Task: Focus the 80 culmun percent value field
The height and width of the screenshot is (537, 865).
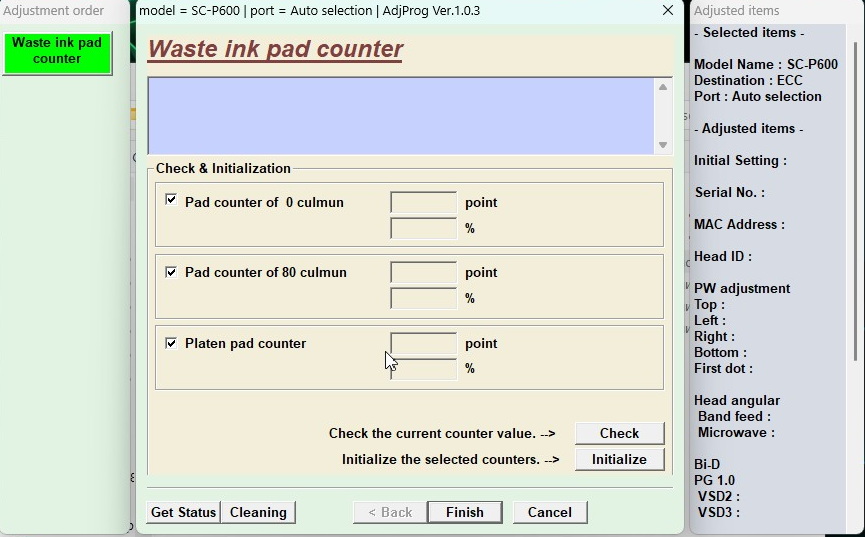Action: (423, 299)
